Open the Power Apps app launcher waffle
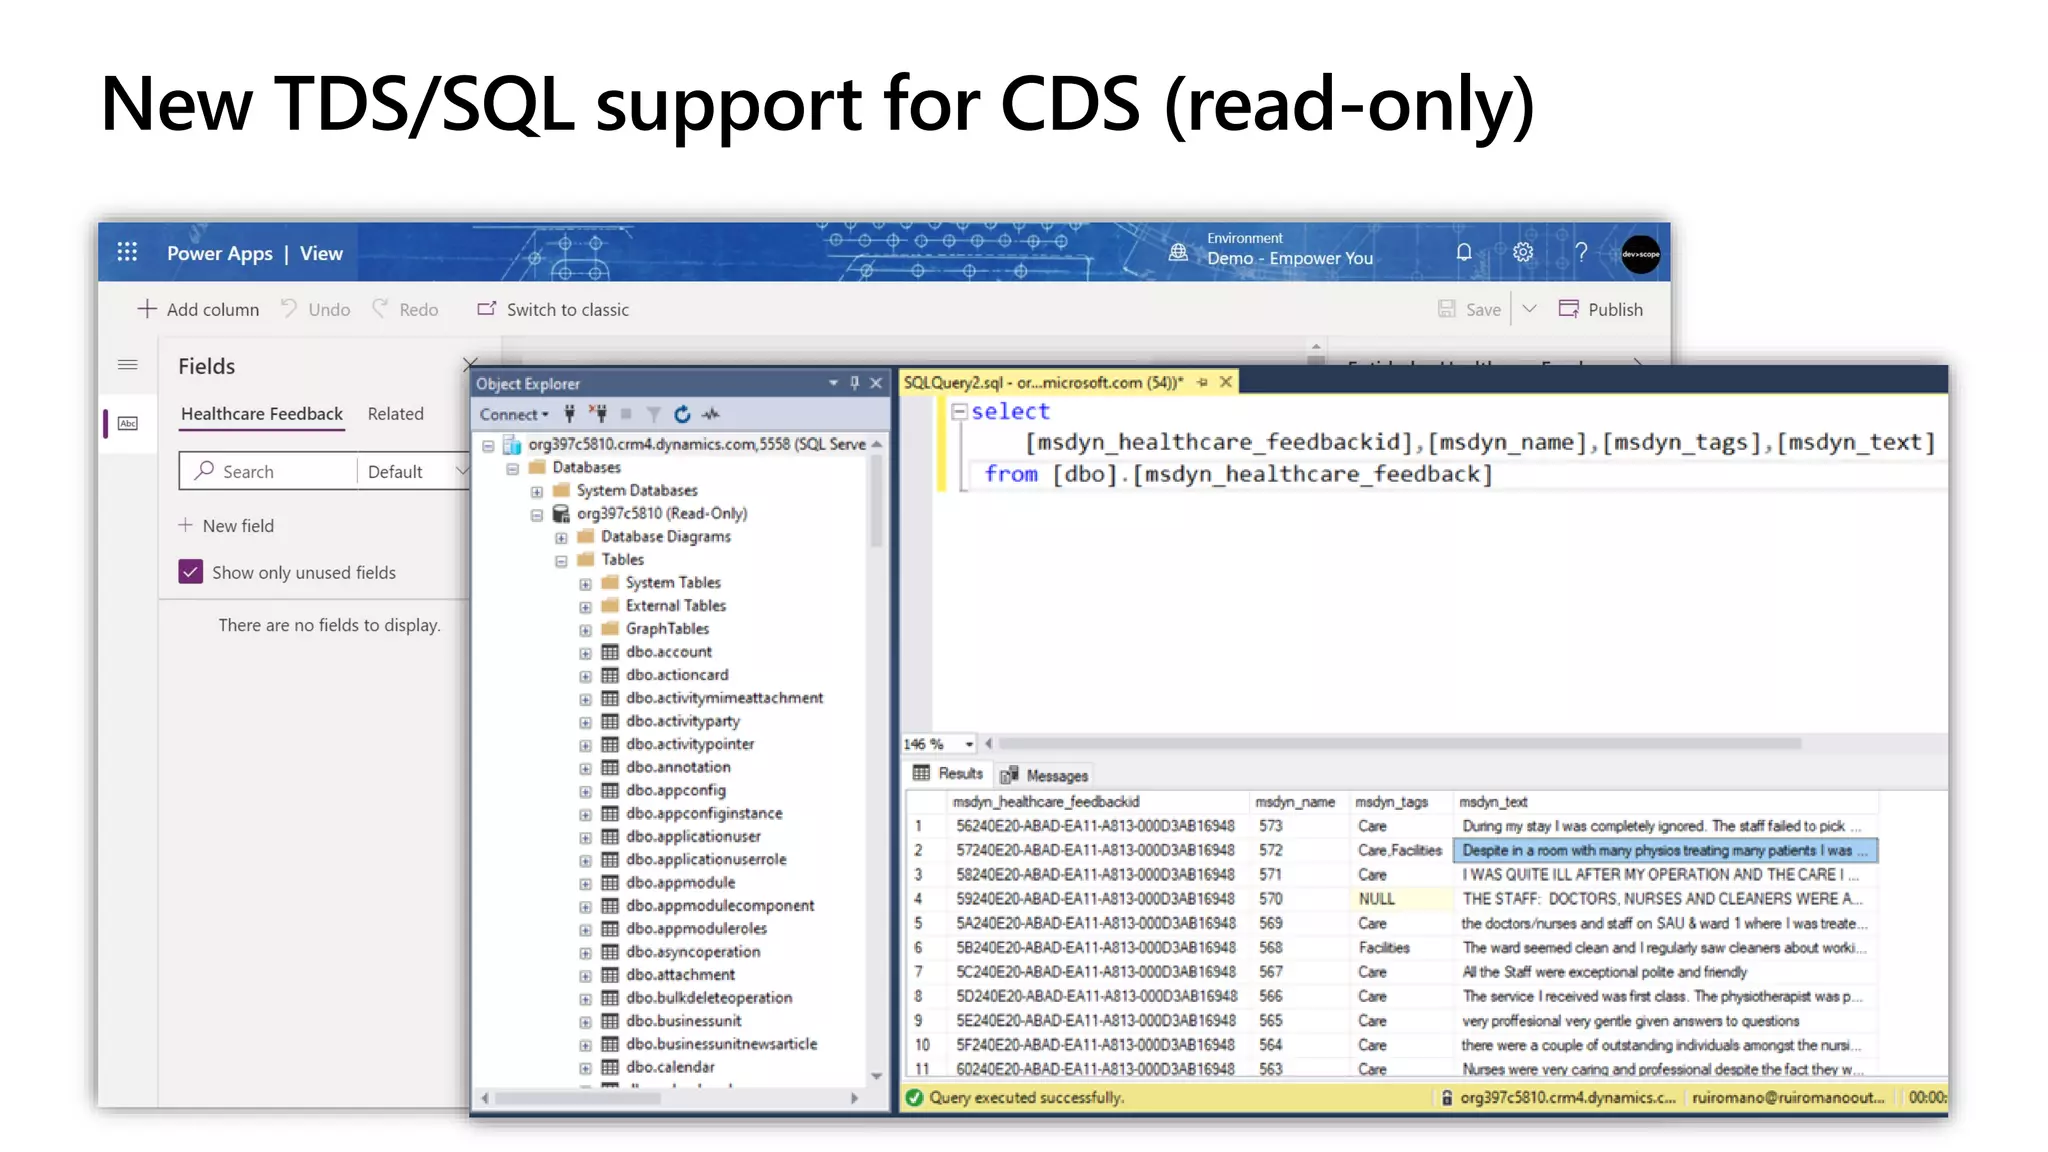Screen dimensions: 2048x1152 [x=127, y=252]
